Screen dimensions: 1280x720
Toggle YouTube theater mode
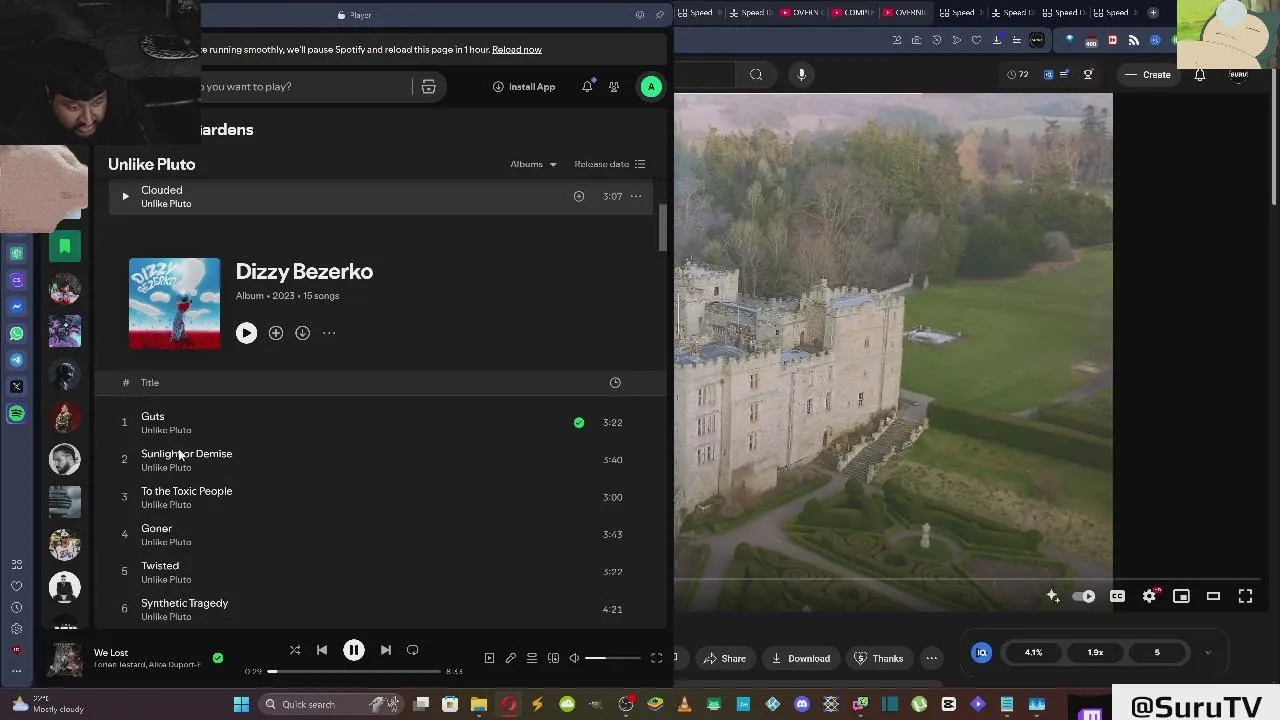tap(1213, 596)
